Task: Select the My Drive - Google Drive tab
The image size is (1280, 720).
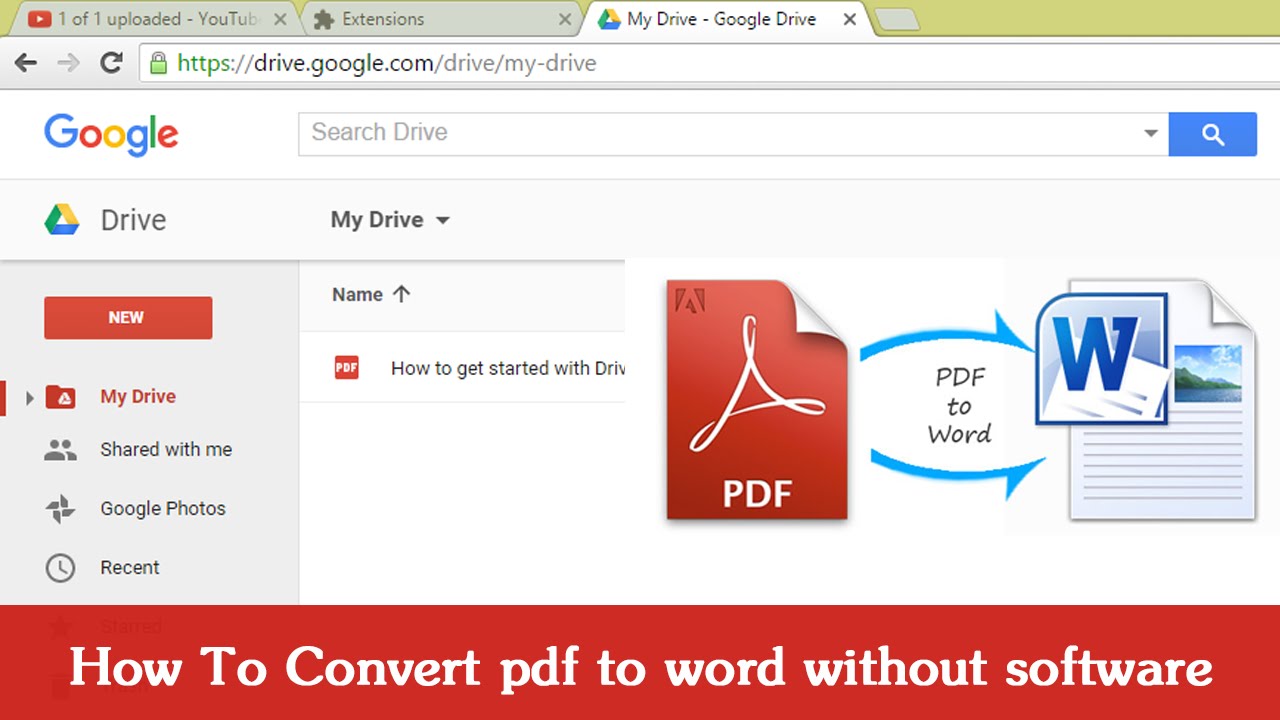Action: coord(727,19)
